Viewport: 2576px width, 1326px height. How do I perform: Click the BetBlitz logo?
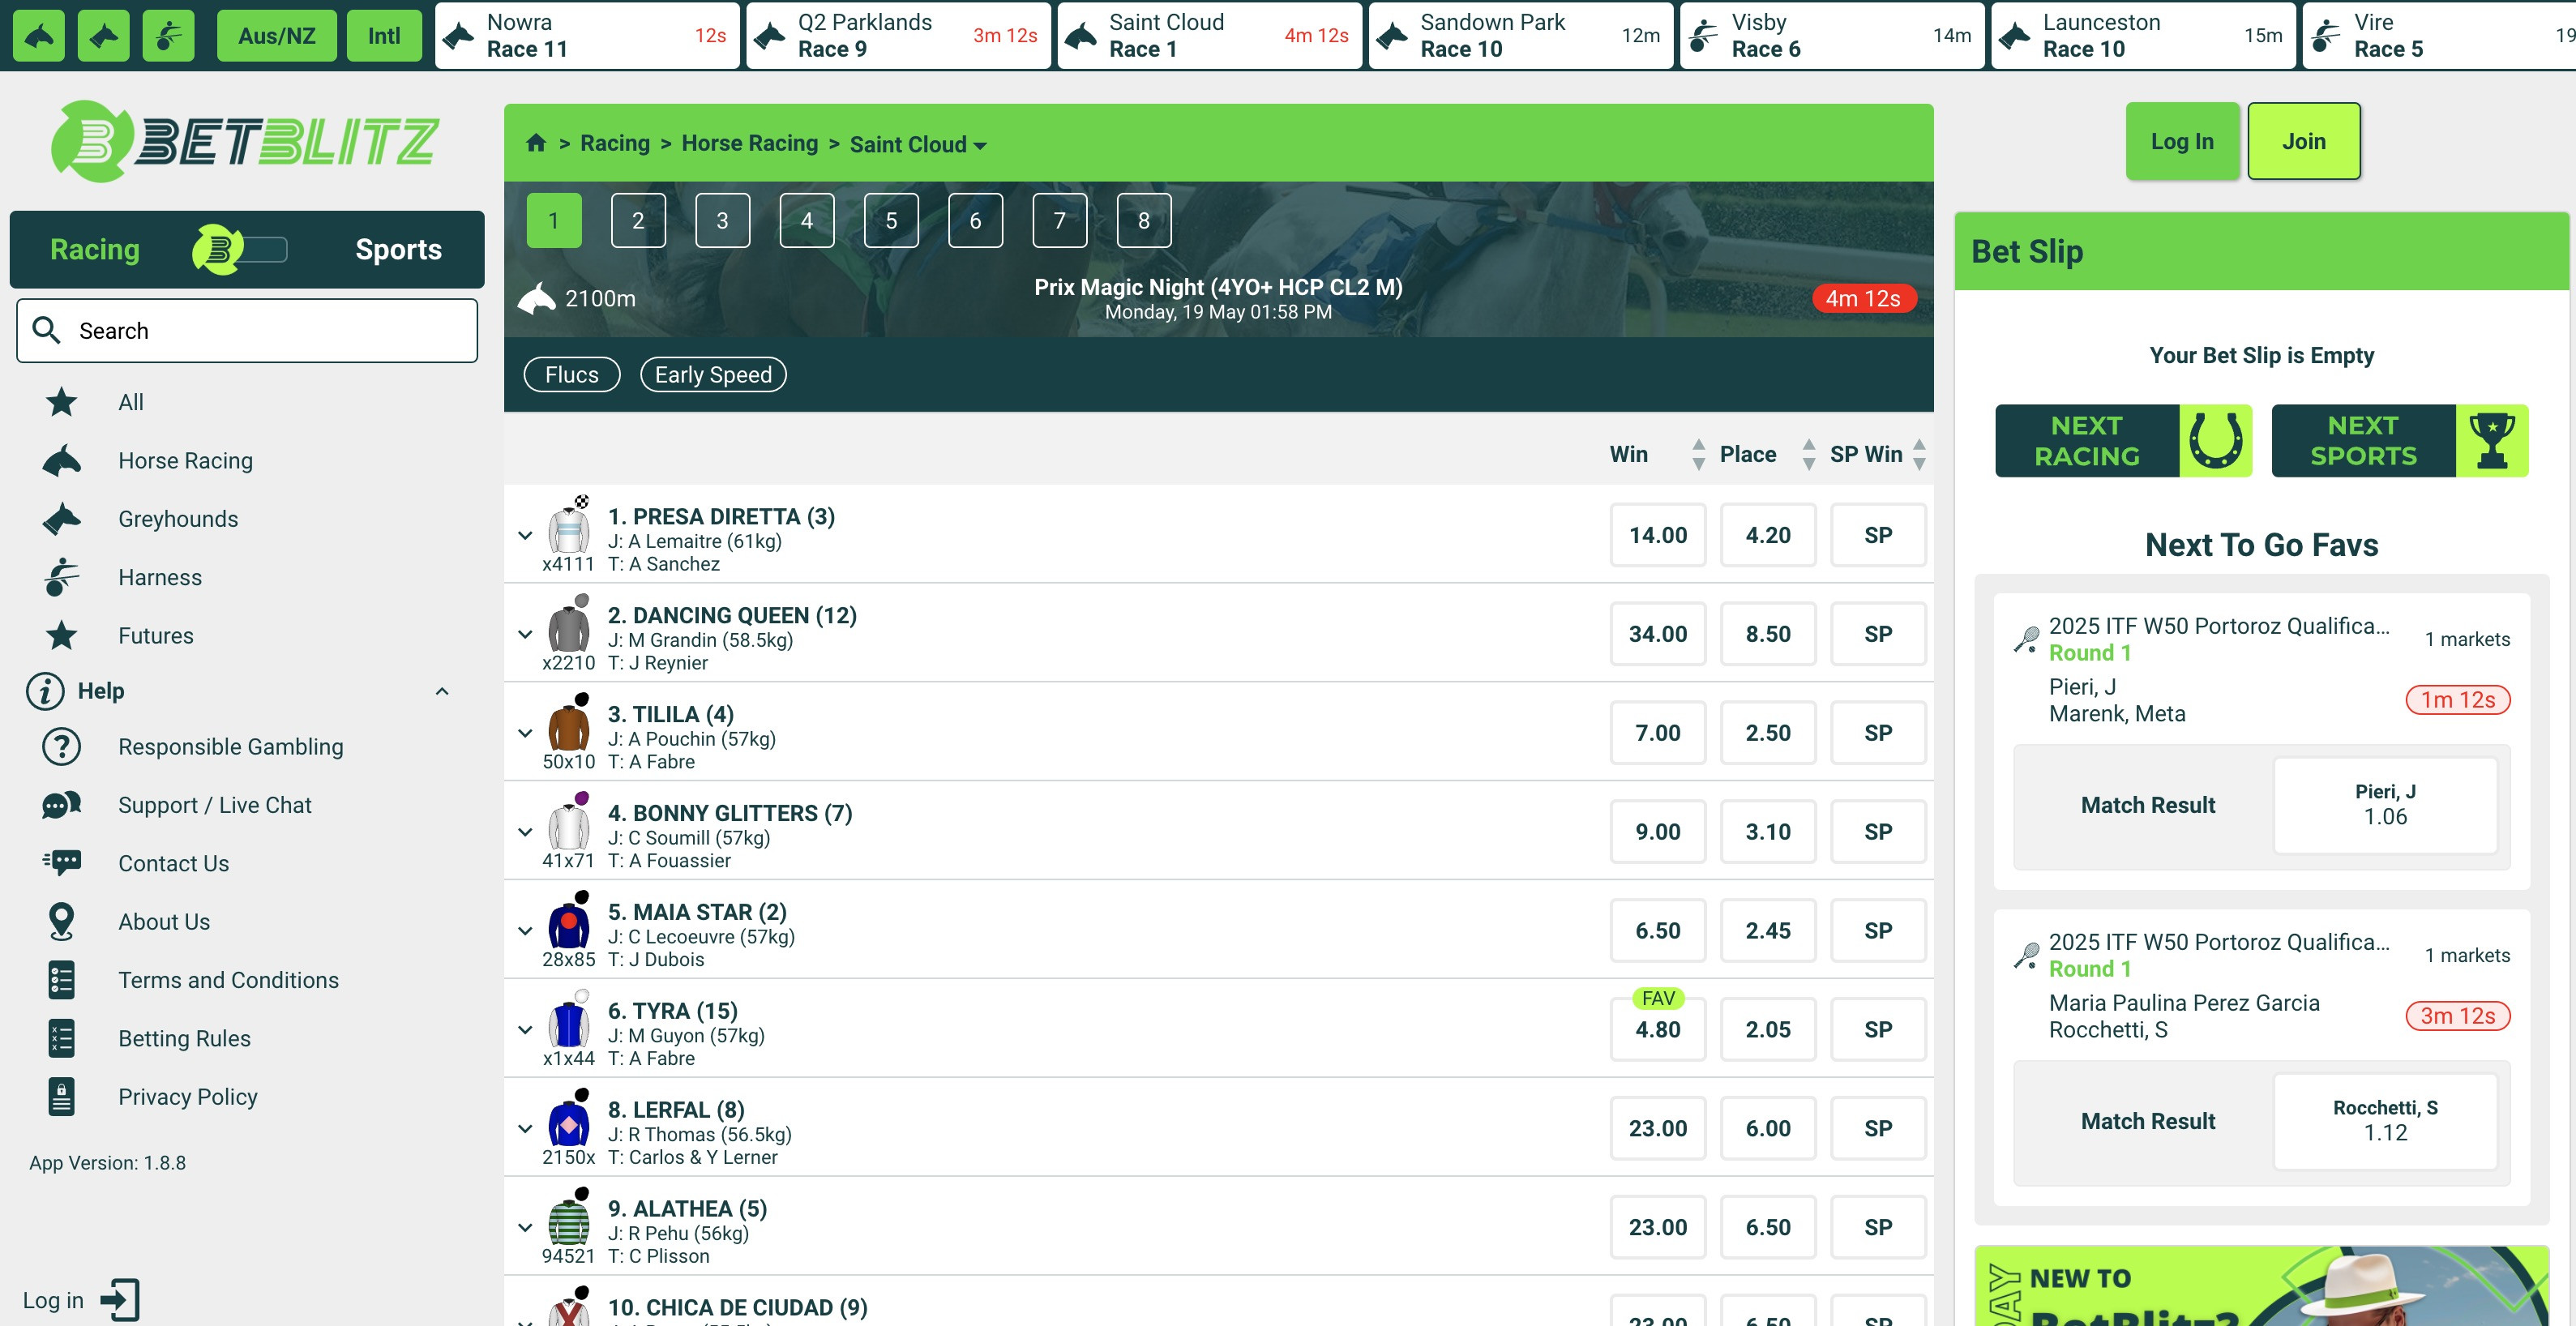(x=245, y=141)
